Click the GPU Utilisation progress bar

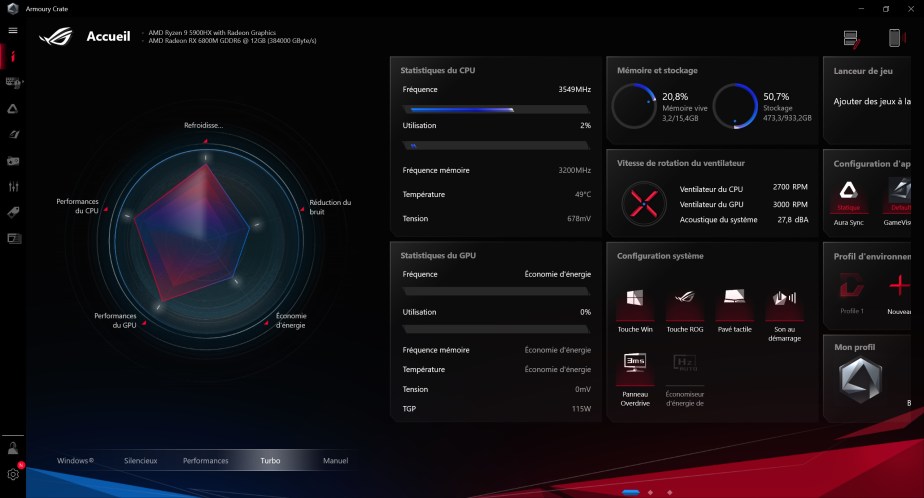pos(496,329)
